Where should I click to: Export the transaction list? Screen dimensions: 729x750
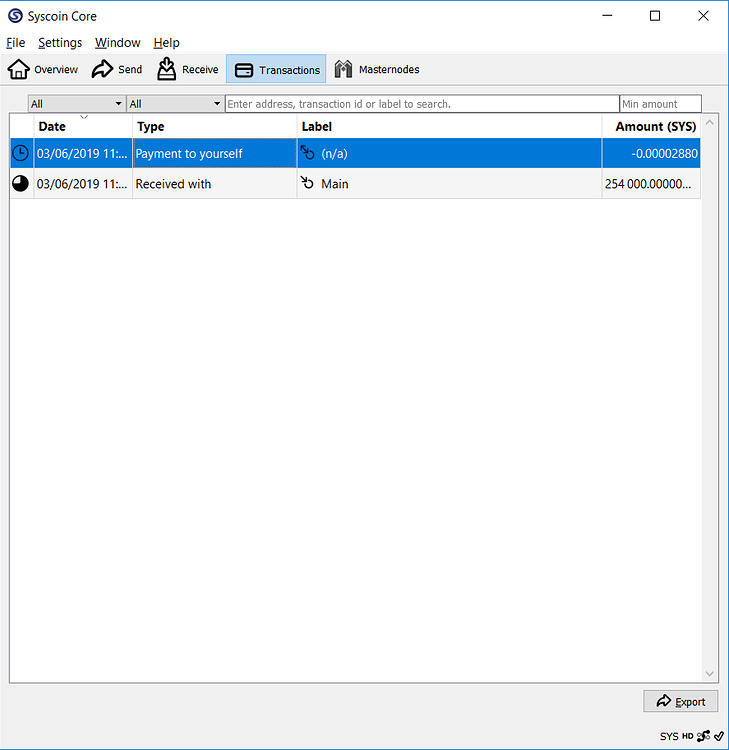(680, 701)
